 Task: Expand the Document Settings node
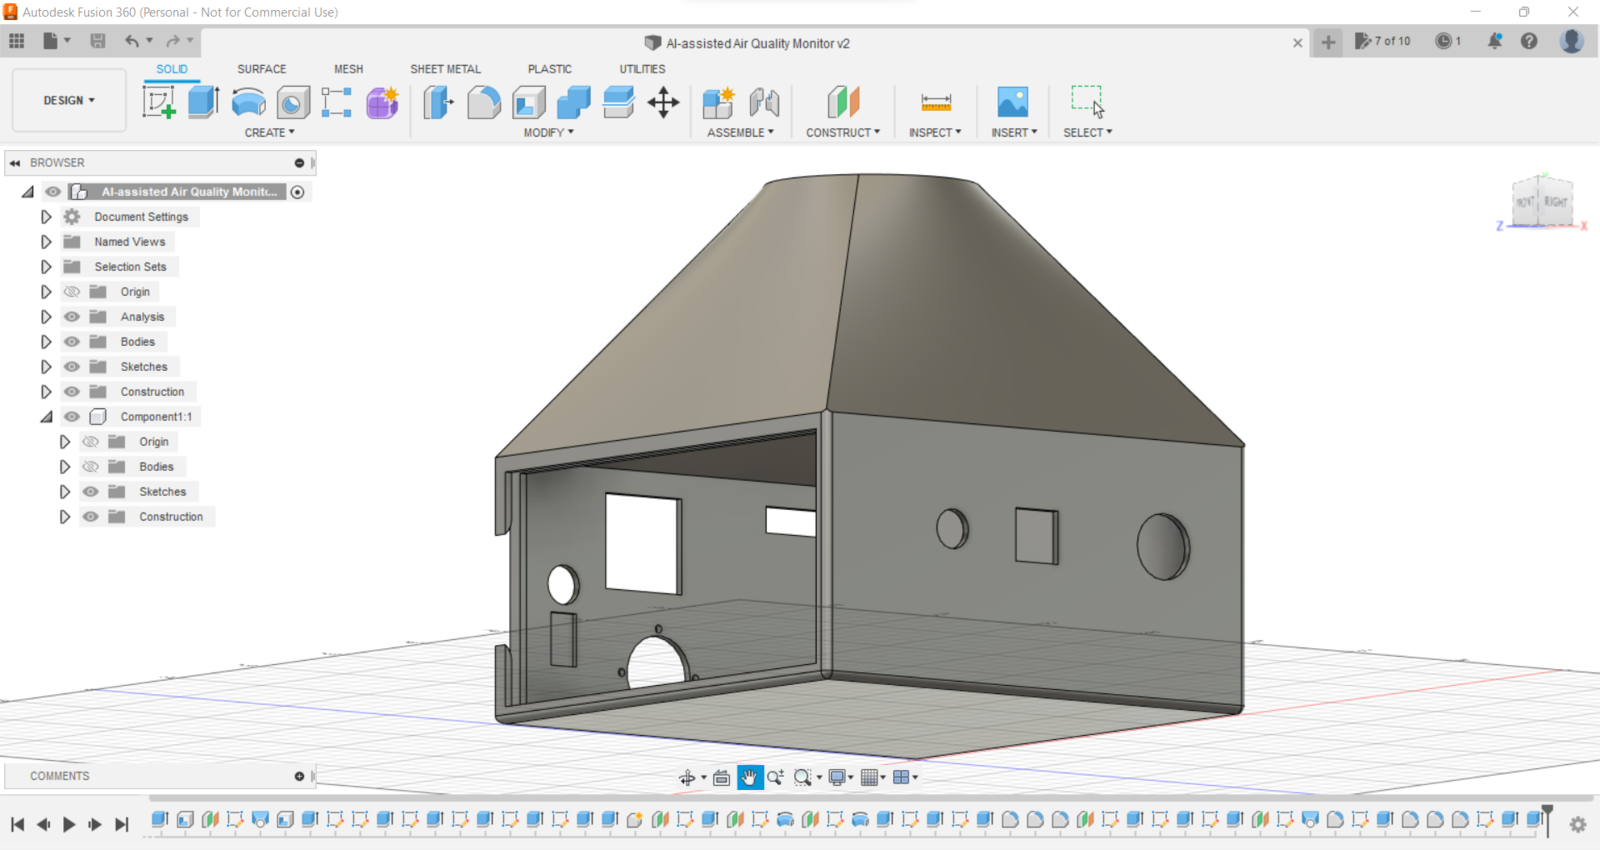point(46,217)
